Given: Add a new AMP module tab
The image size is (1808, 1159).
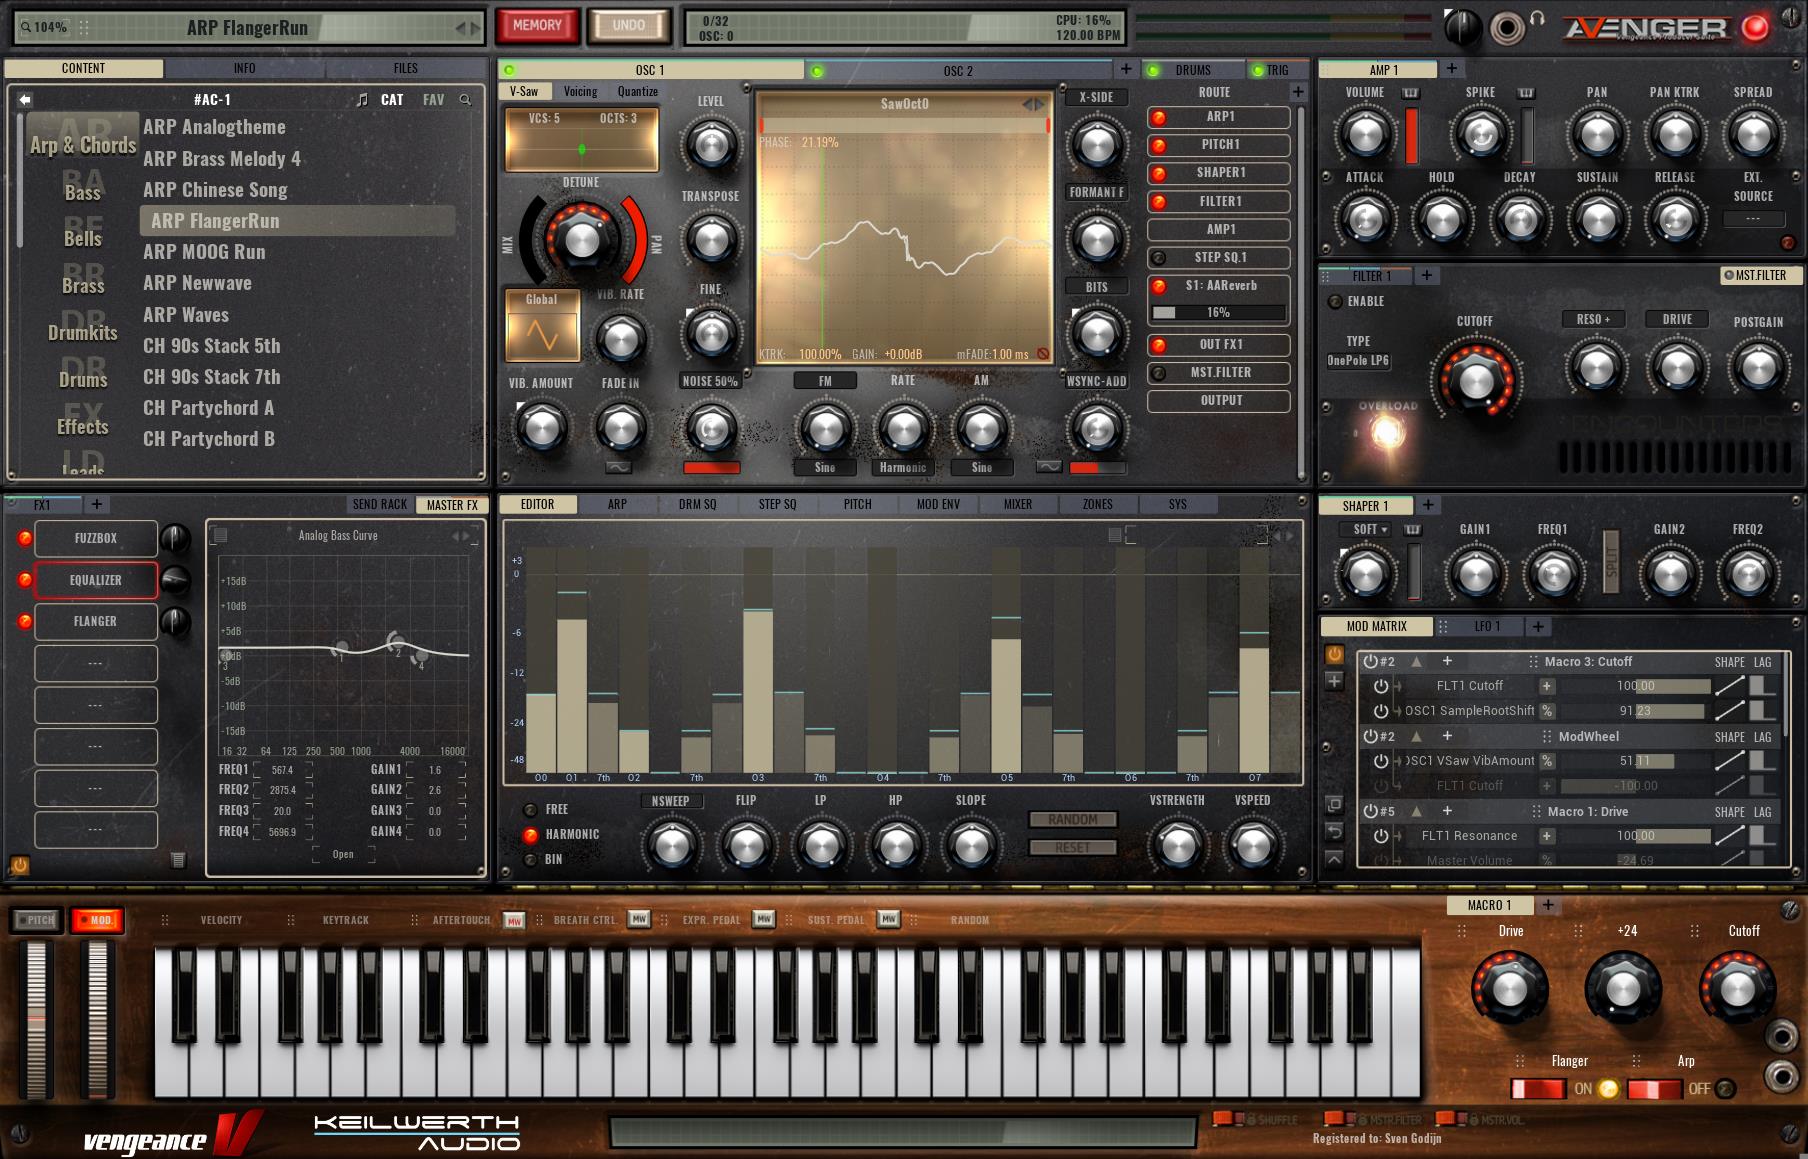Looking at the screenshot, I should pyautogui.click(x=1452, y=68).
